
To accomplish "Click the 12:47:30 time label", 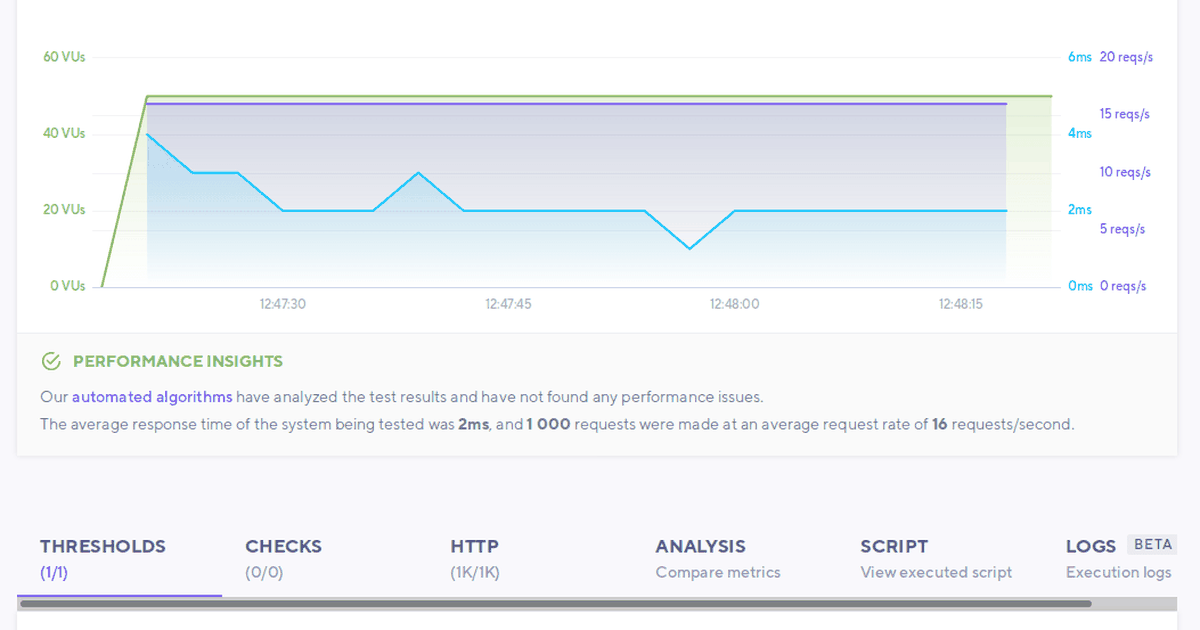I will coord(283,304).
